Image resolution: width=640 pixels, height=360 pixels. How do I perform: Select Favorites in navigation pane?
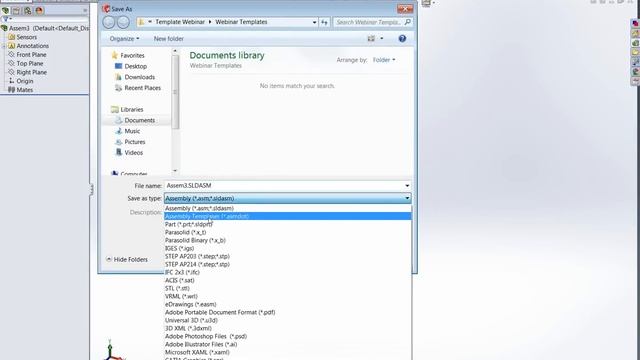(132, 56)
